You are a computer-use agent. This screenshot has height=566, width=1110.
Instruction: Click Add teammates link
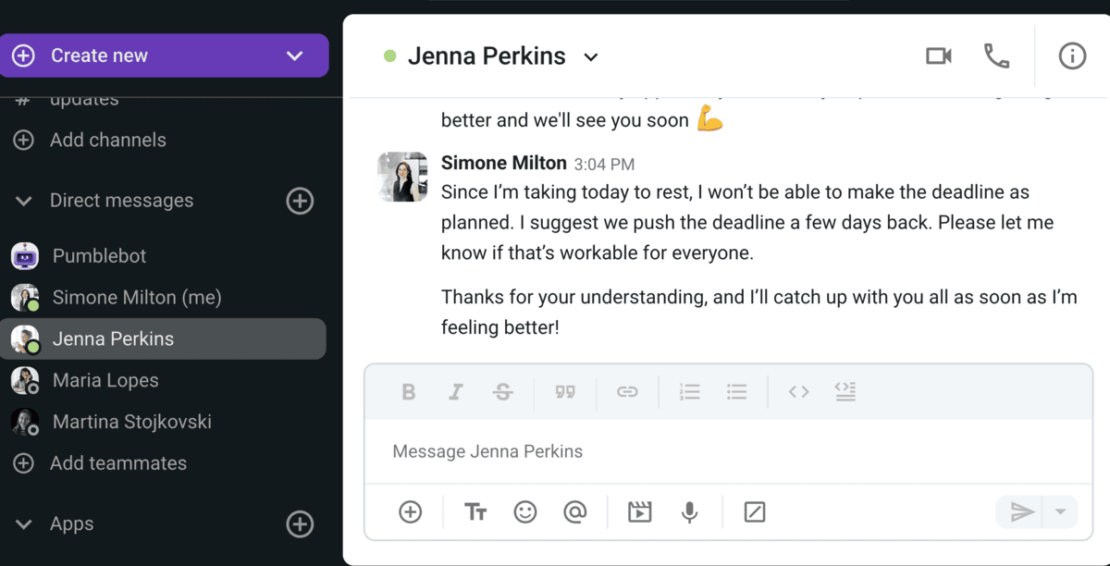point(118,463)
